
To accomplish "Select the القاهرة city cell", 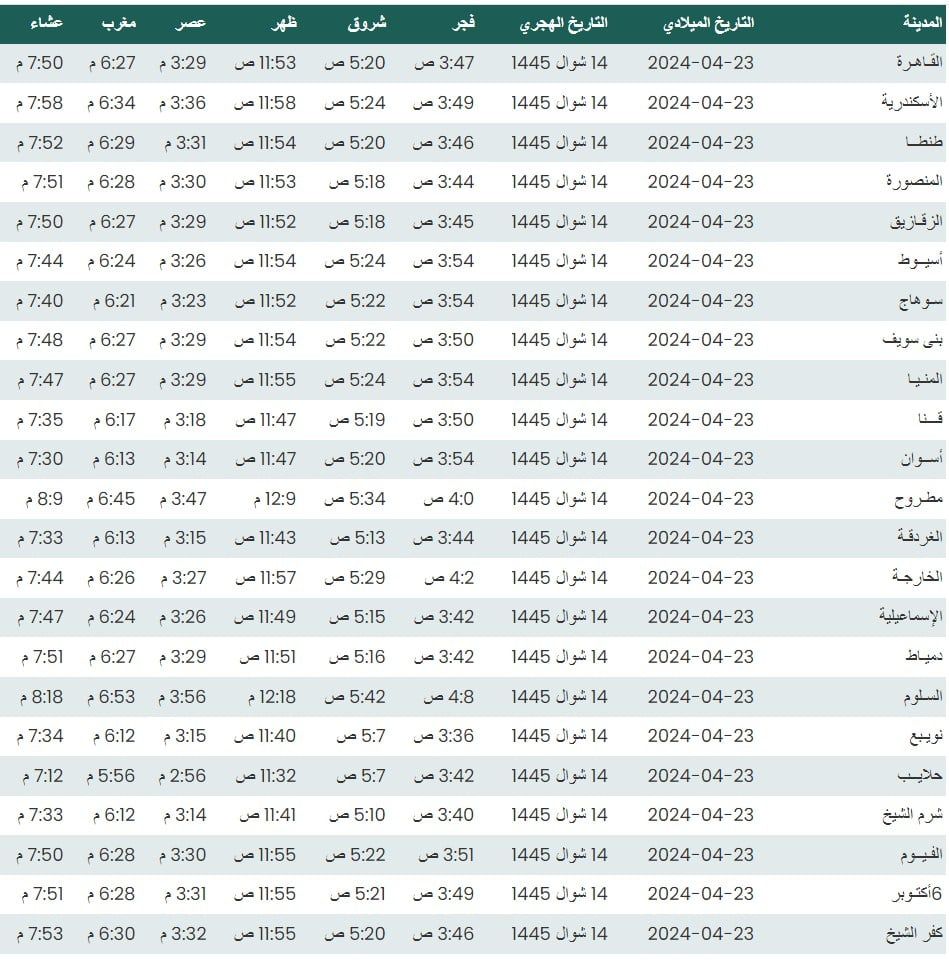I will (919, 62).
